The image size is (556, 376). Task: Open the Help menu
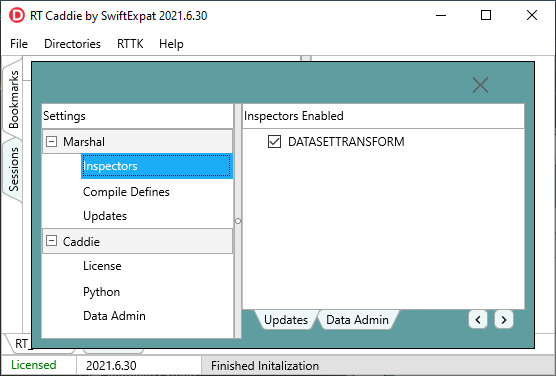(x=171, y=44)
